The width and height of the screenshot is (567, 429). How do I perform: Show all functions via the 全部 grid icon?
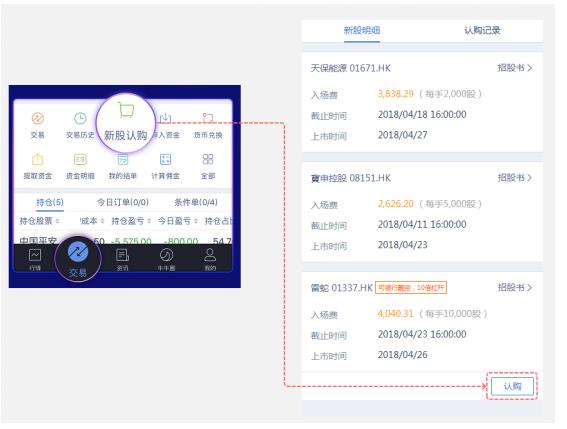click(208, 159)
